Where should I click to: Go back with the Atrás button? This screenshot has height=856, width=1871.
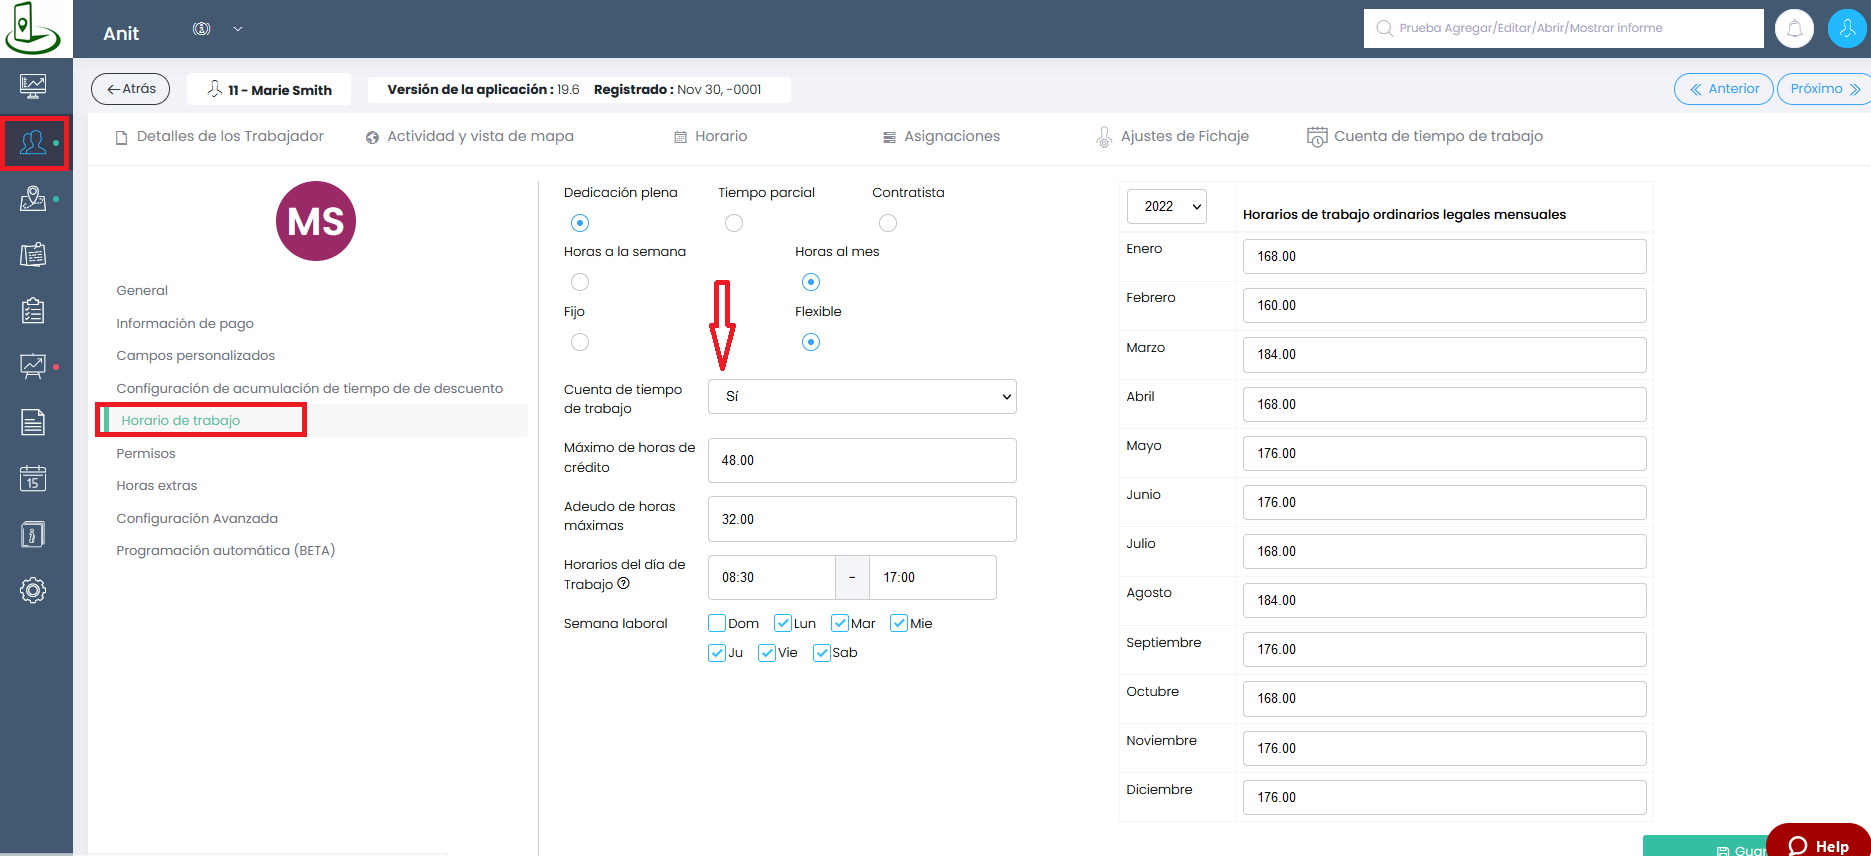click(131, 89)
